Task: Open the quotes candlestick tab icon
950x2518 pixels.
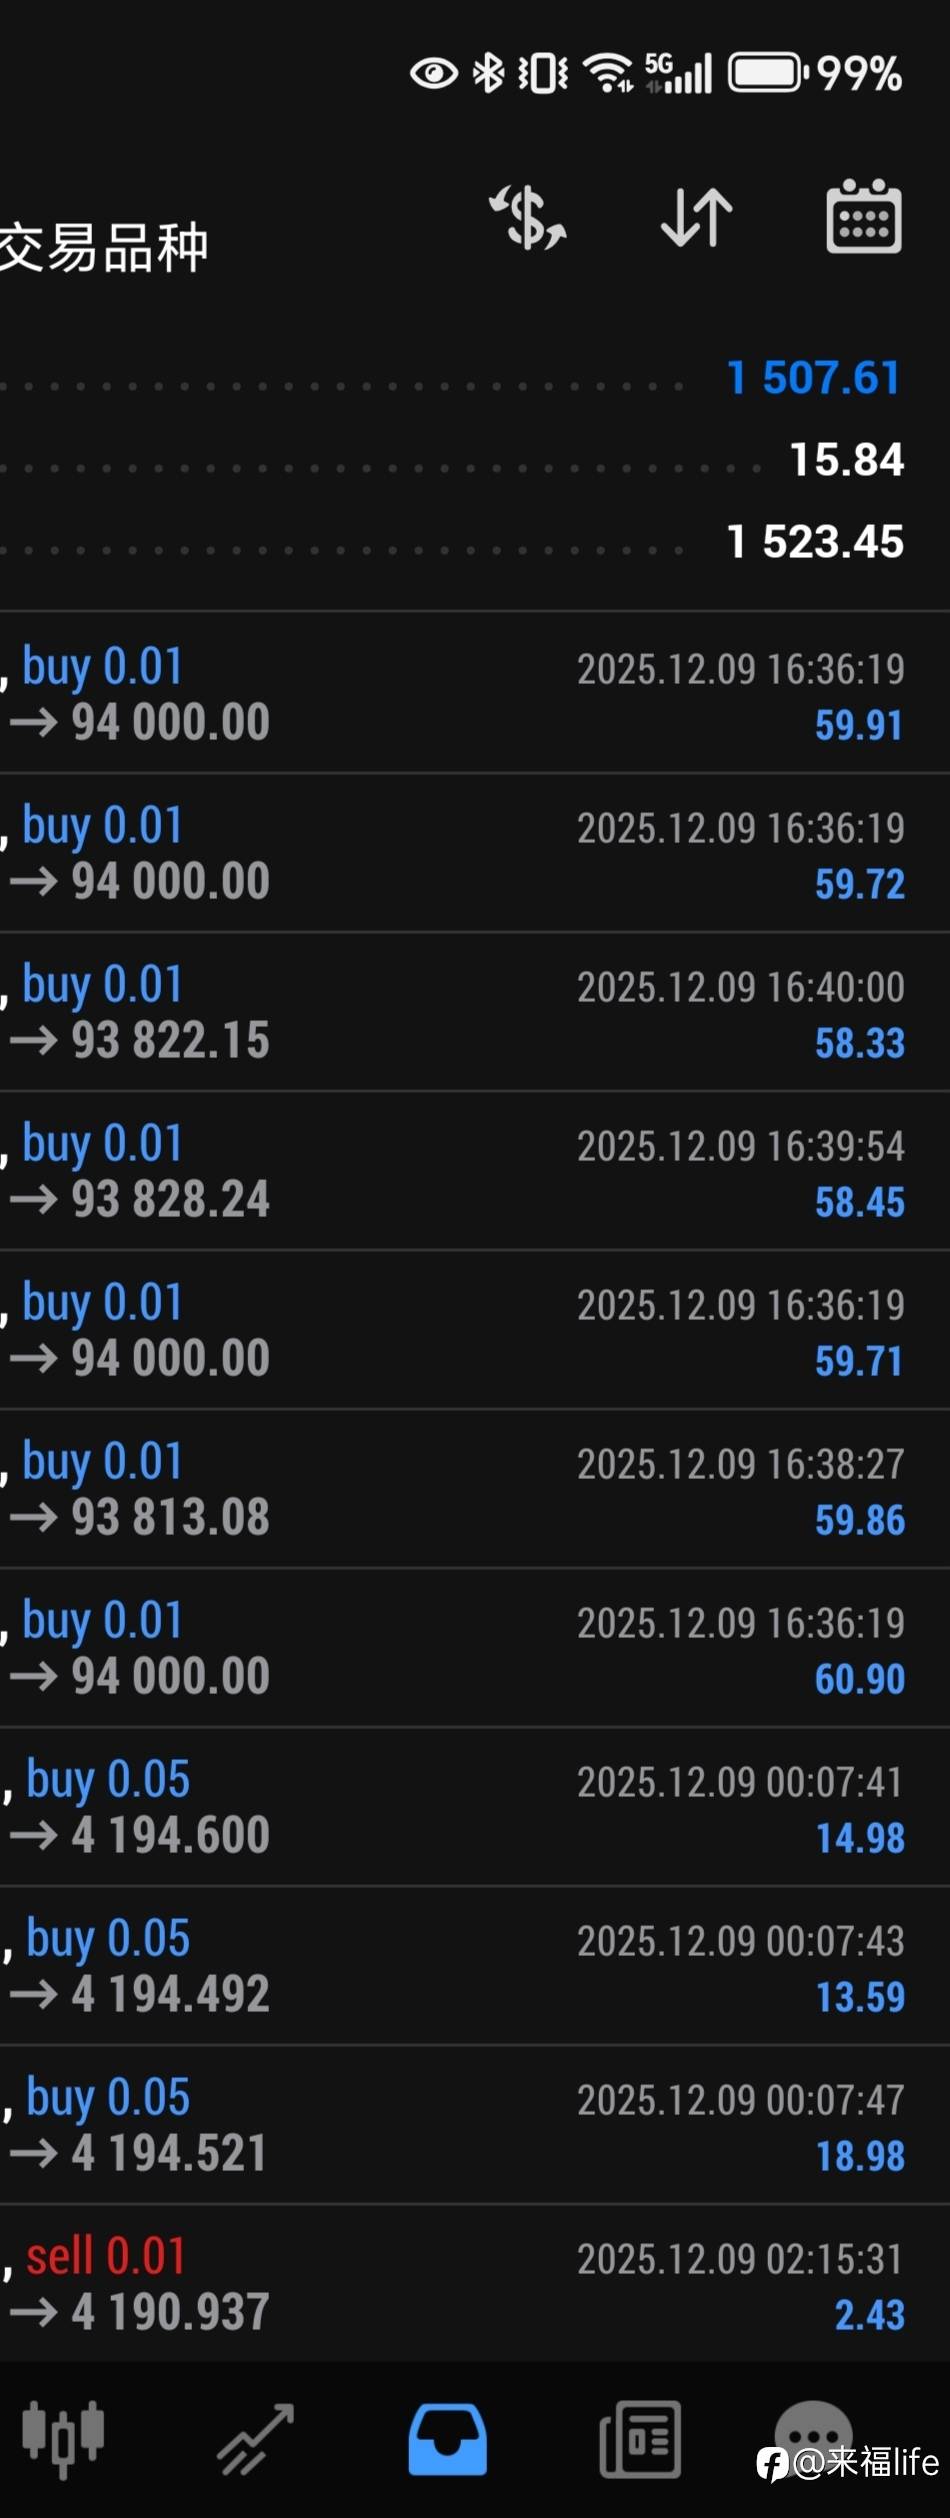Action: (63, 2440)
